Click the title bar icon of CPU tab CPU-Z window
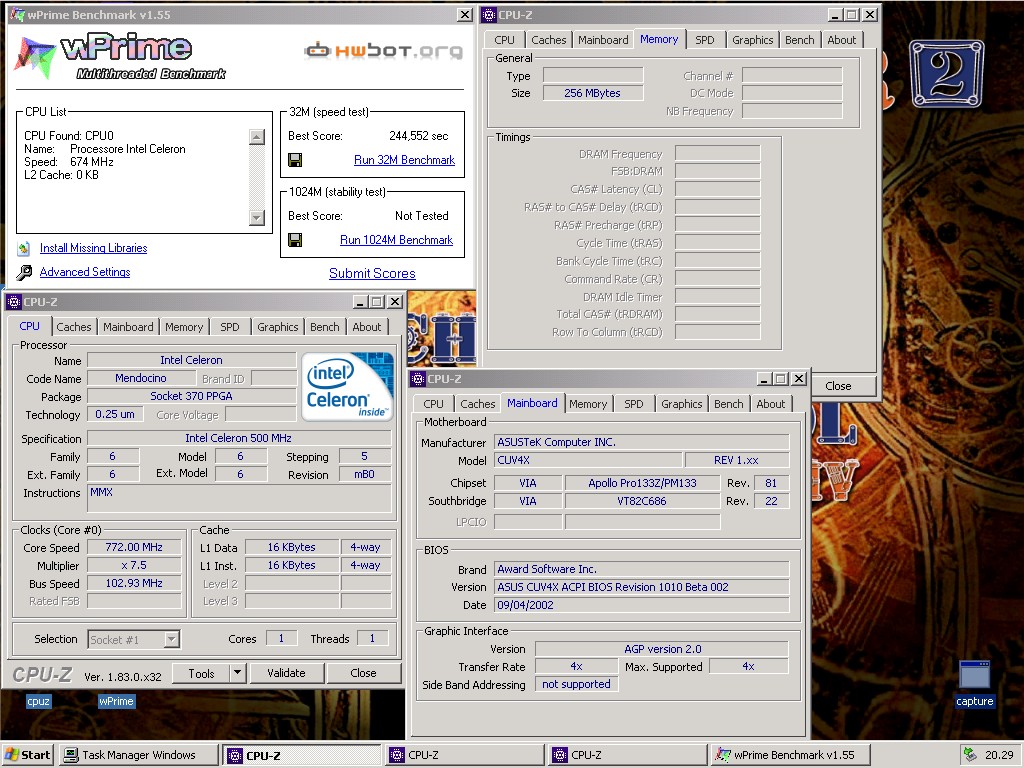 pyautogui.click(x=15, y=302)
